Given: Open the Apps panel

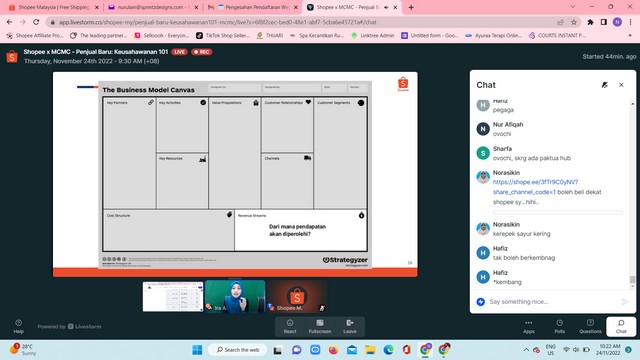Looking at the screenshot, I should click(529, 327).
